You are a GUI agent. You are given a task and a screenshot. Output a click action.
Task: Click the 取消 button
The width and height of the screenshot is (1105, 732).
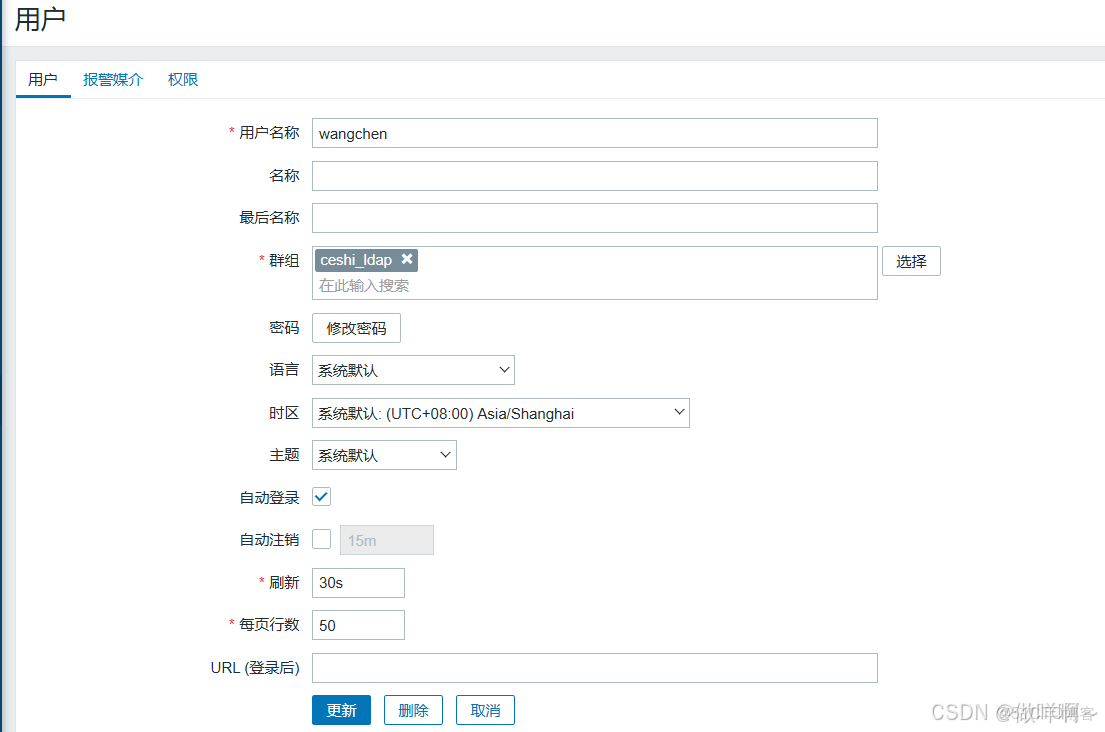point(485,709)
